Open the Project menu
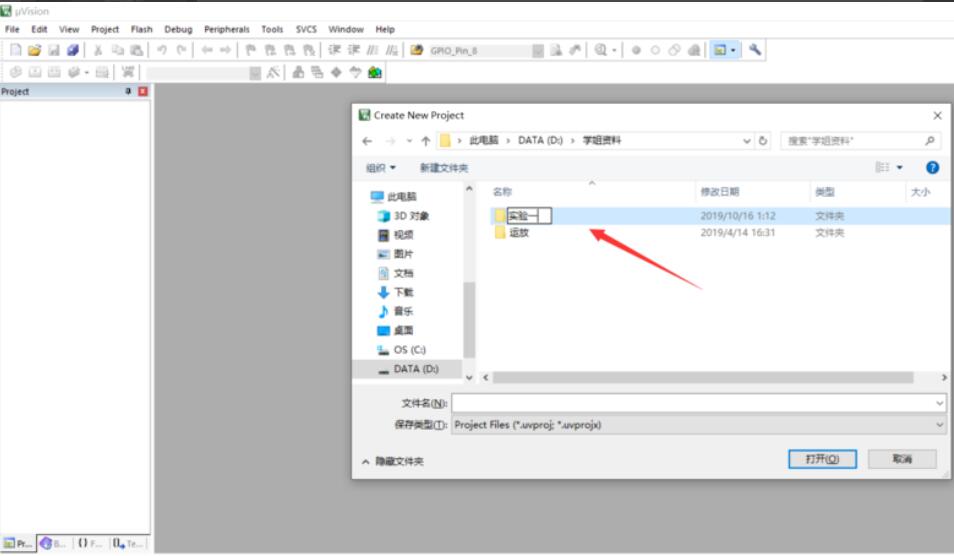Image resolution: width=954 pixels, height=556 pixels. click(105, 29)
